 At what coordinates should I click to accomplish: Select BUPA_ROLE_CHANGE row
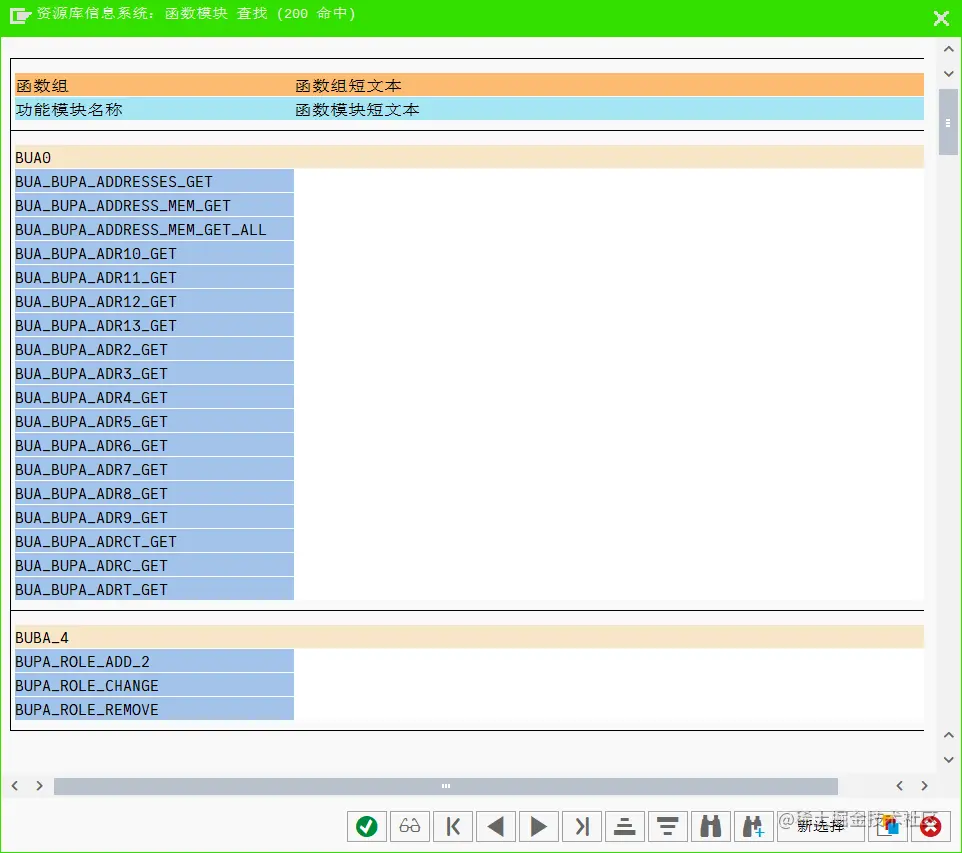click(x=154, y=685)
